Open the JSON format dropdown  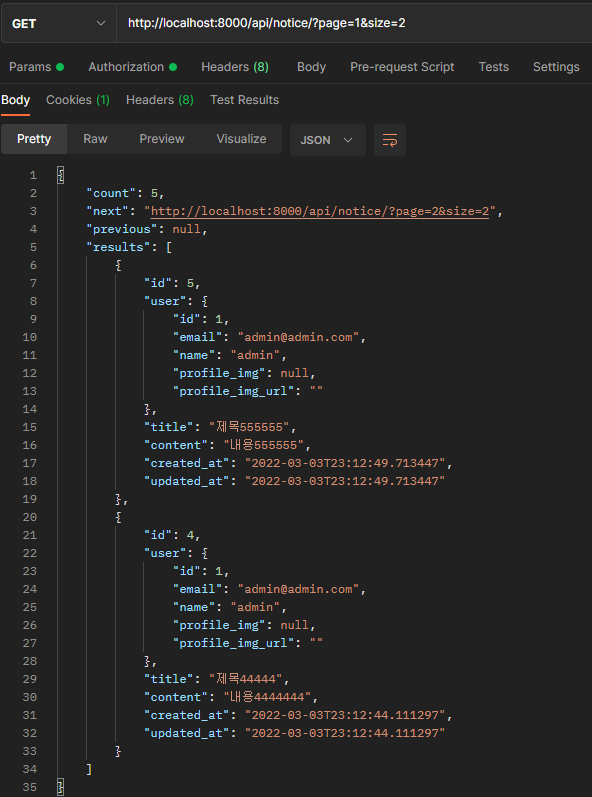(x=328, y=140)
